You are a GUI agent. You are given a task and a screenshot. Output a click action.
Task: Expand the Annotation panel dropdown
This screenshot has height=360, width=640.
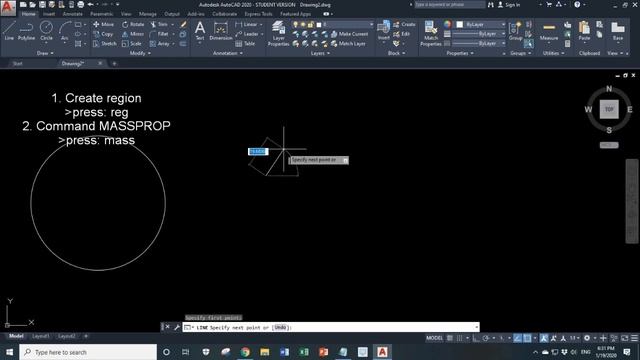[x=228, y=53]
